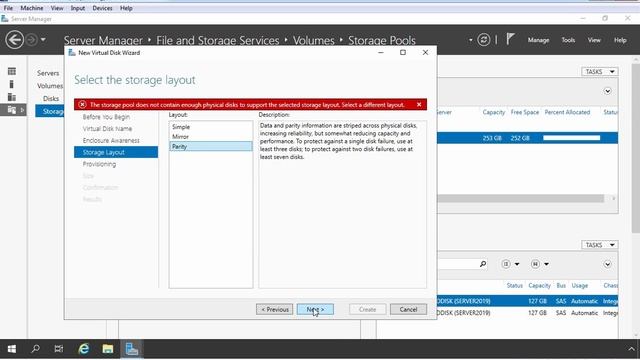The height and width of the screenshot is (360, 640).
Task: Go to Virtual Disk Name wizard step
Action: pyautogui.click(x=107, y=129)
